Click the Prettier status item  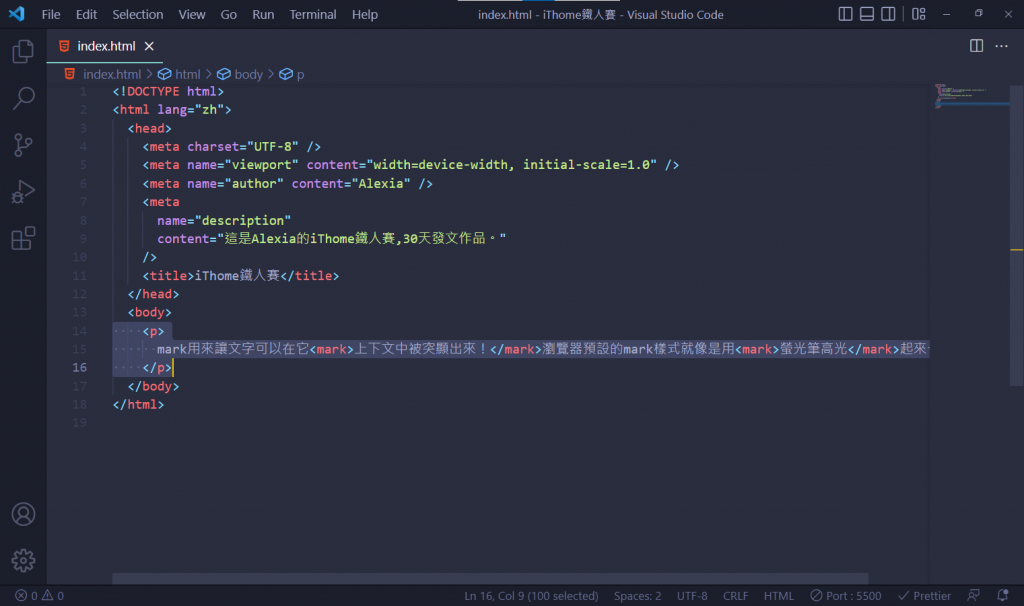click(x=924, y=596)
